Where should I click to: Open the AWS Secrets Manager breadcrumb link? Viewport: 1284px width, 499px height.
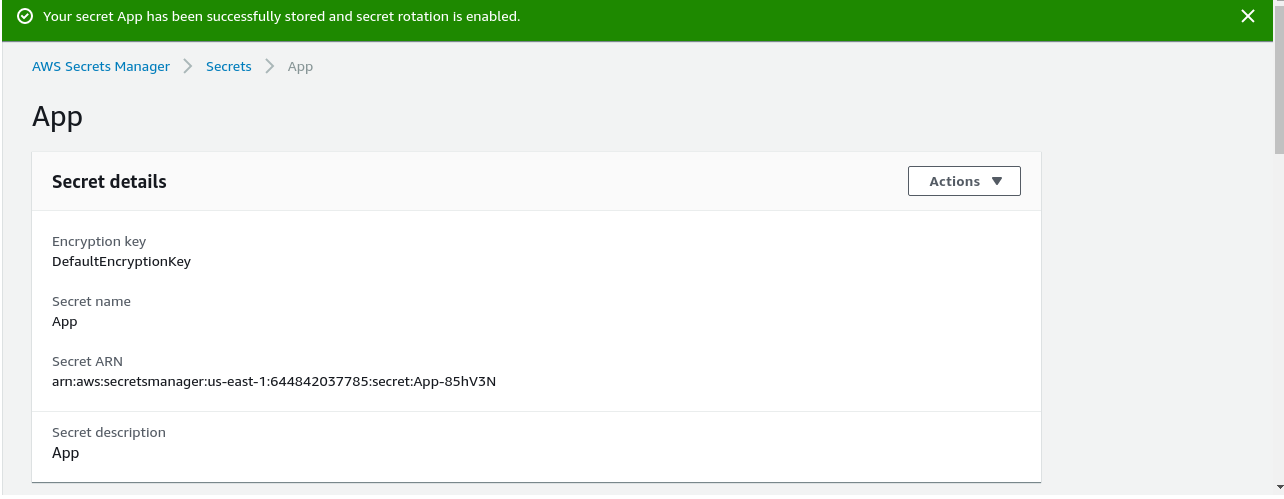(101, 66)
